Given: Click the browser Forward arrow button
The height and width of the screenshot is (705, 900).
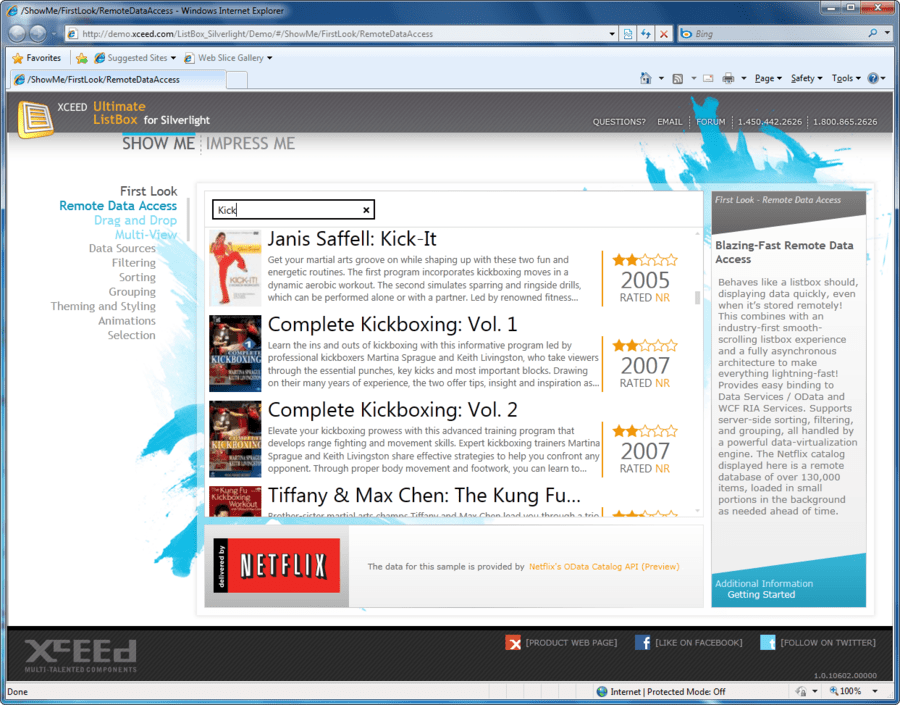Looking at the screenshot, I should (x=38, y=34).
